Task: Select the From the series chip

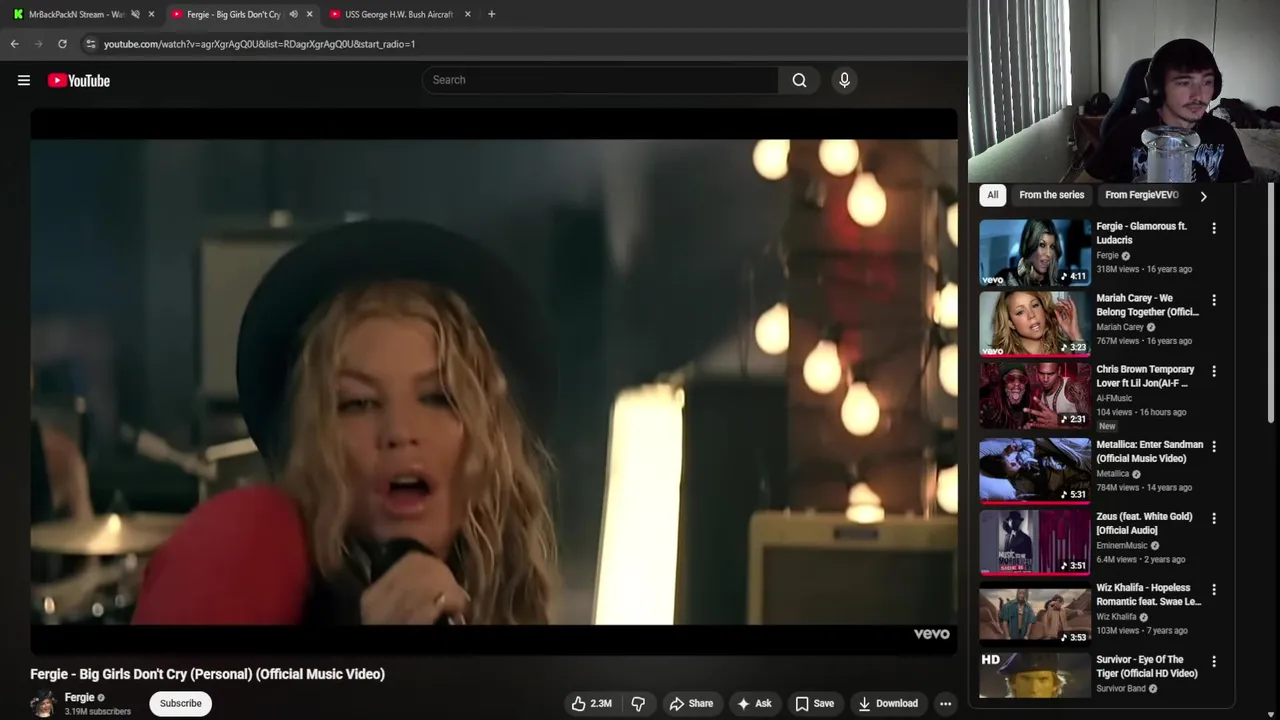Action: click(1051, 195)
